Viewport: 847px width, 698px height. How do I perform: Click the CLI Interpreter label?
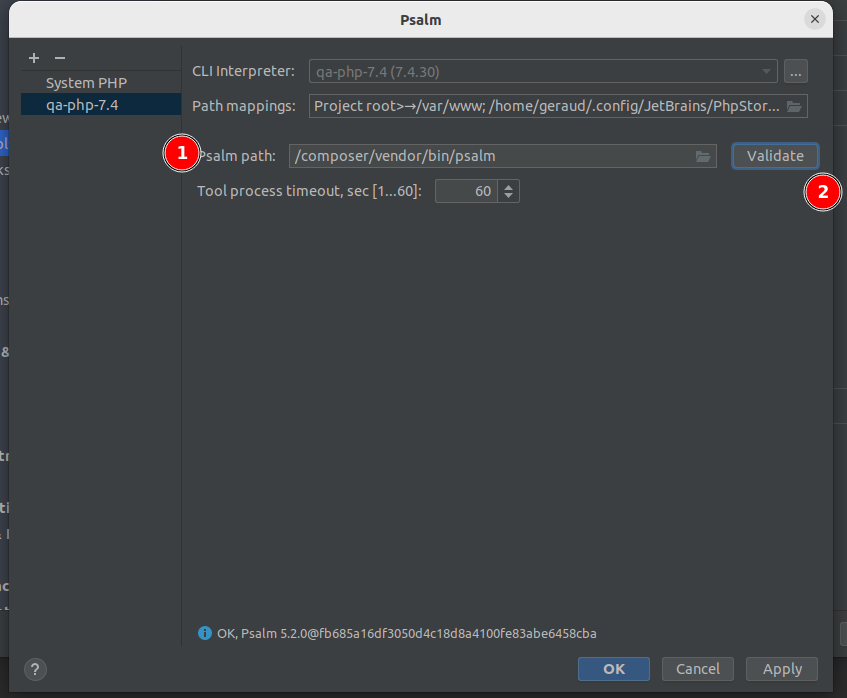pos(244,71)
